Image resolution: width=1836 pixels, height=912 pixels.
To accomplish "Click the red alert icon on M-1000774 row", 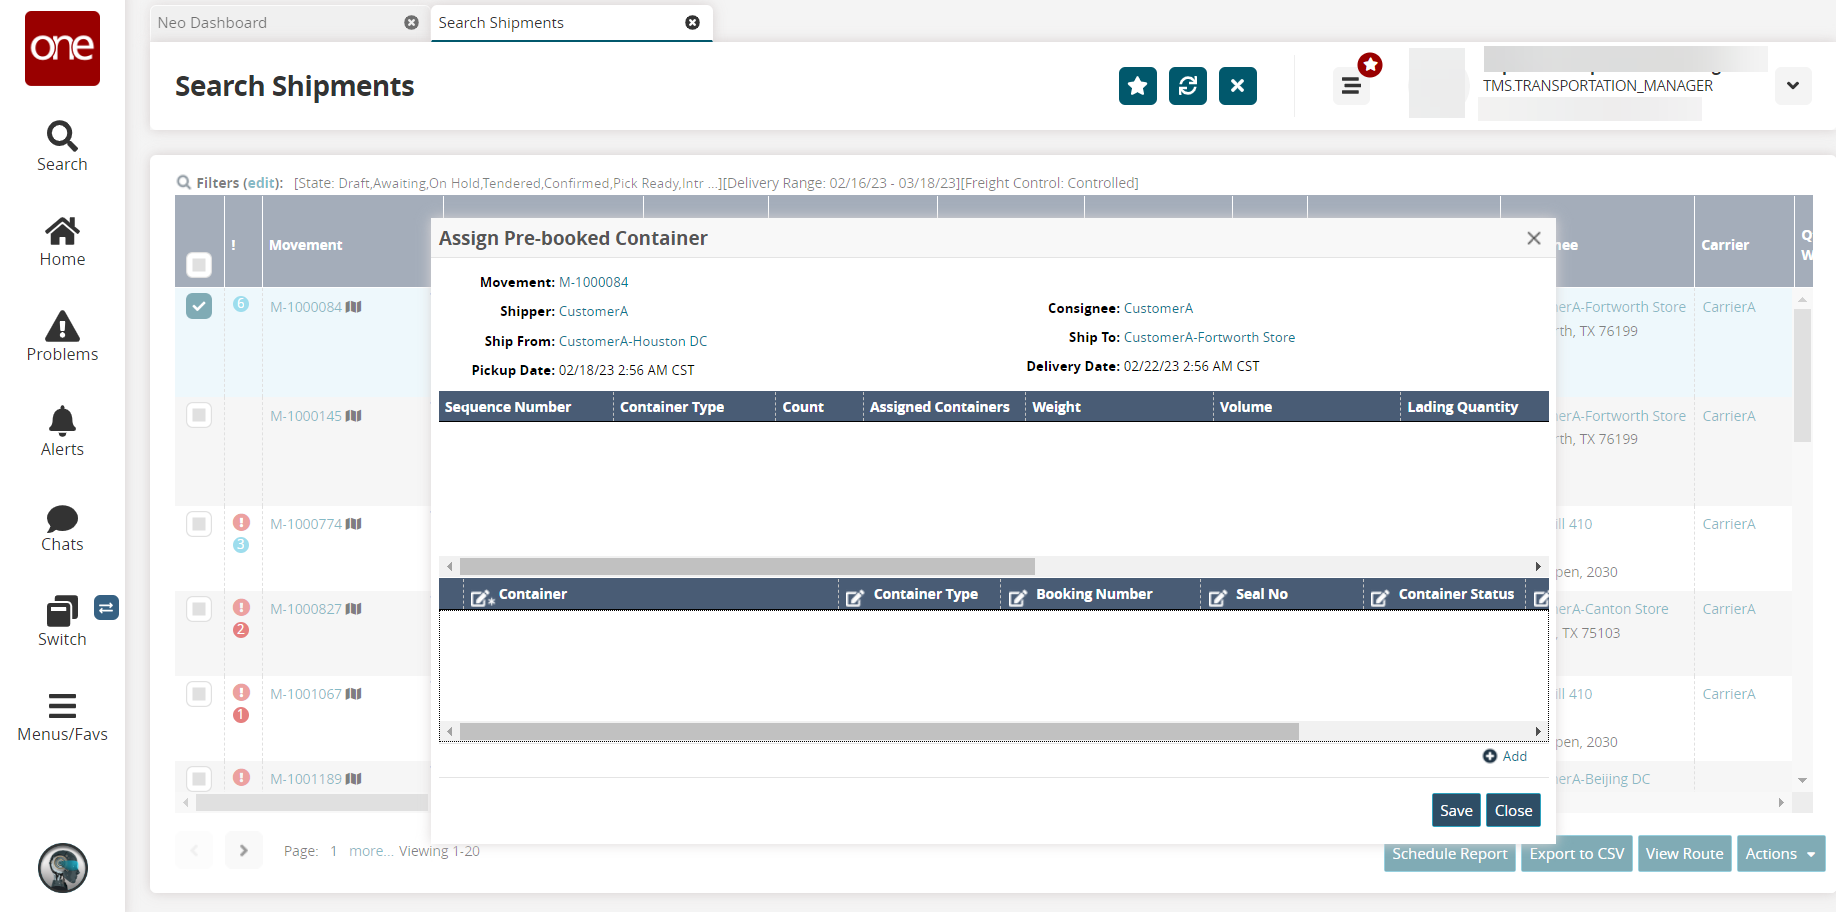I will pos(241,522).
